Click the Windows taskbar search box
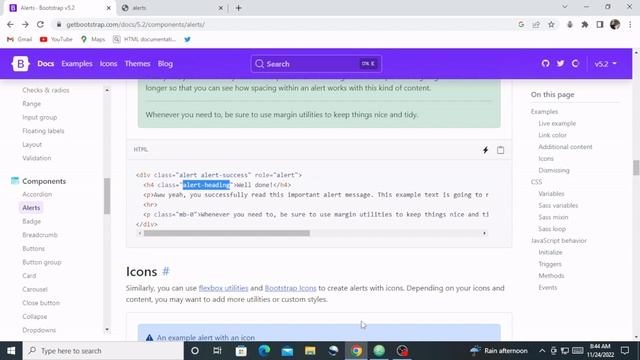 (103, 351)
